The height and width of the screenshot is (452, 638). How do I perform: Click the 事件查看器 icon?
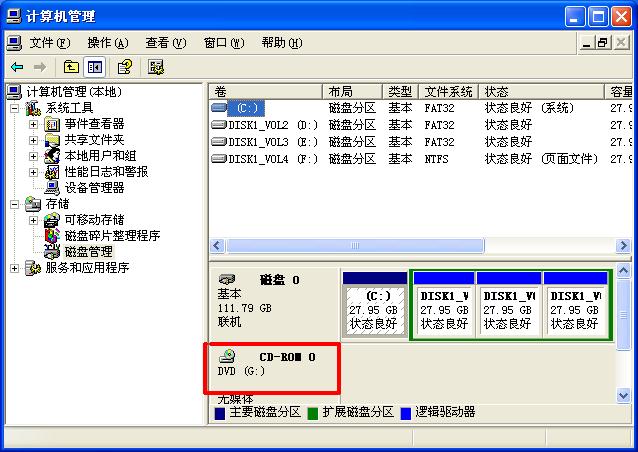[x=52, y=124]
